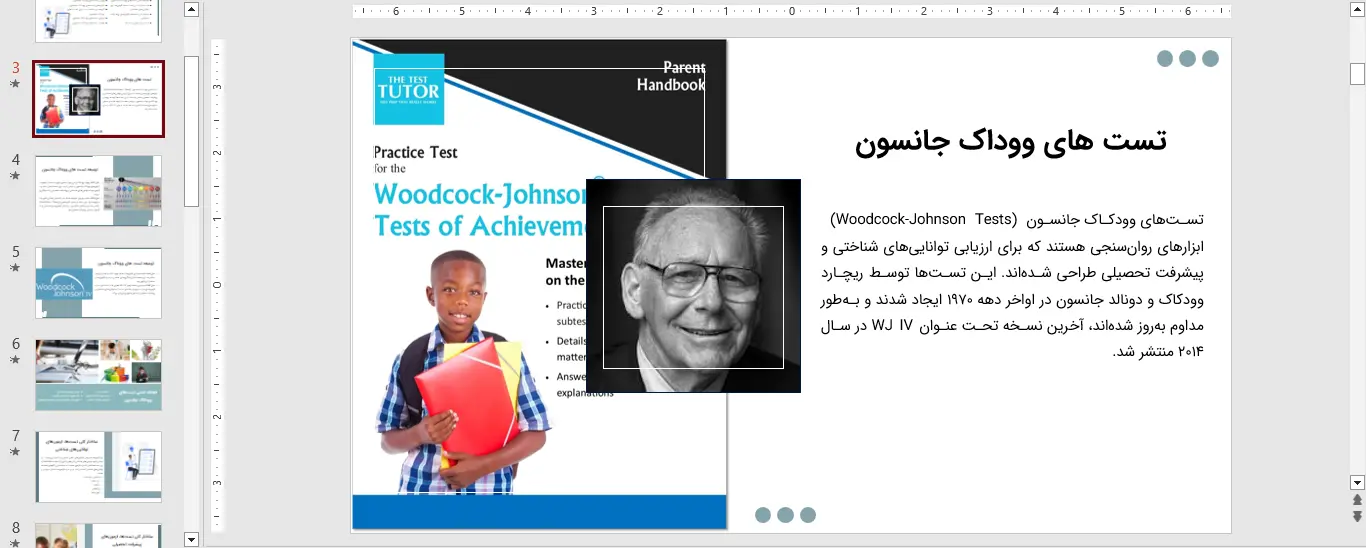Click the down arrow of thumbnail panel scrollbar
The width and height of the screenshot is (1366, 548).
tap(192, 539)
